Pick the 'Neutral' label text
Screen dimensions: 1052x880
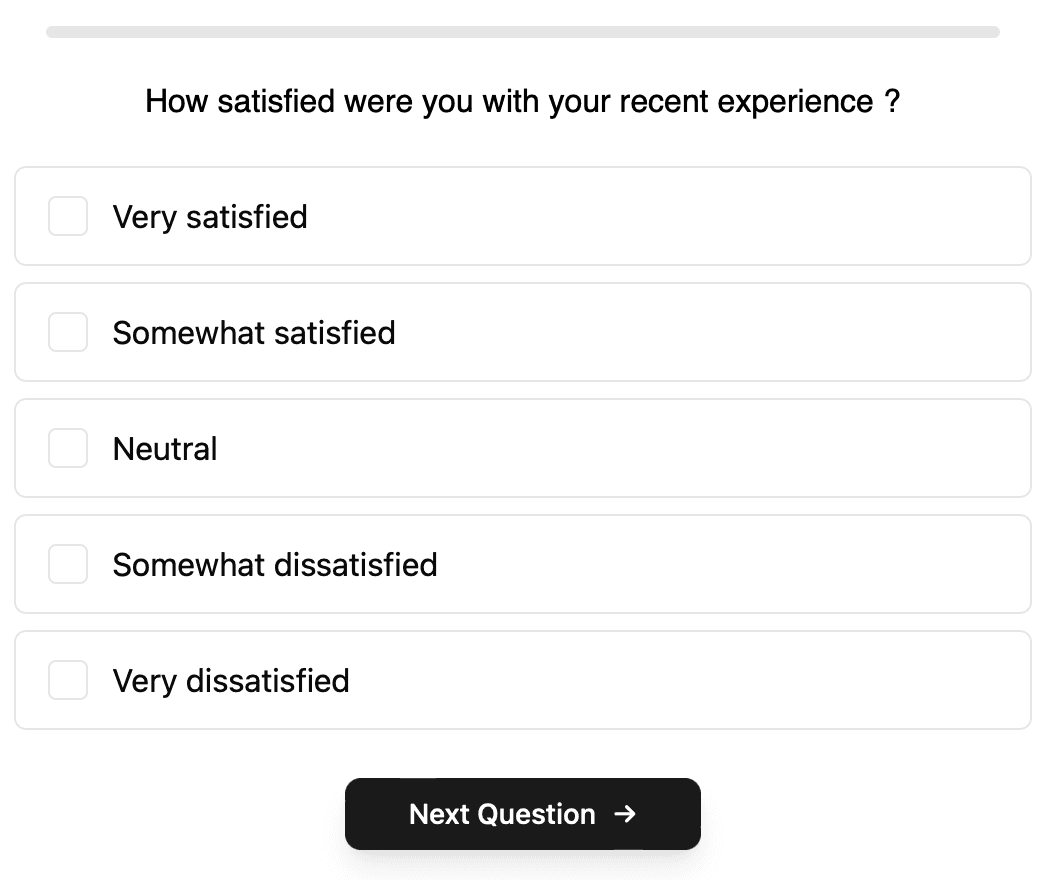tap(165, 449)
